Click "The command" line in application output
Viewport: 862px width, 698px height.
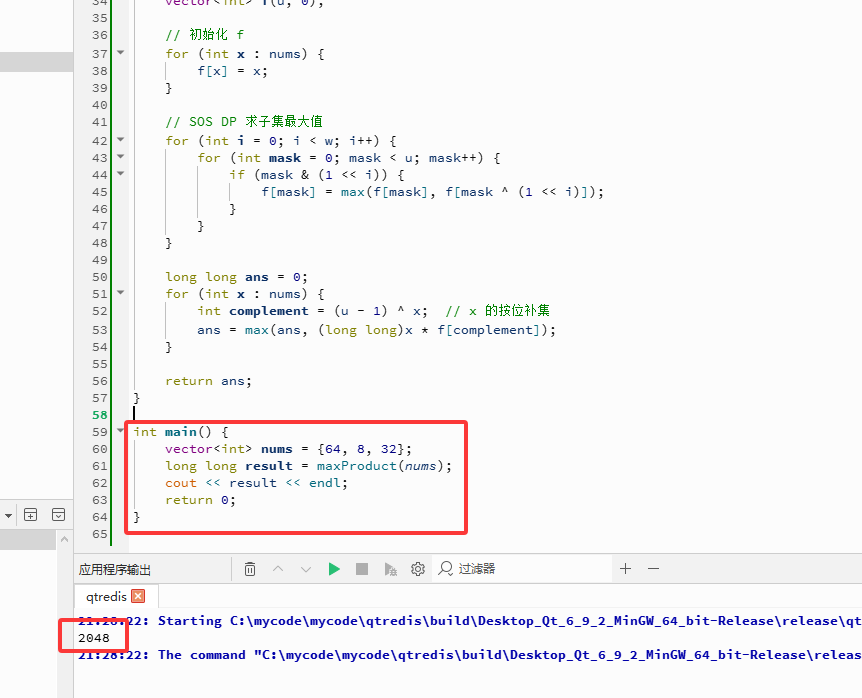(469, 655)
